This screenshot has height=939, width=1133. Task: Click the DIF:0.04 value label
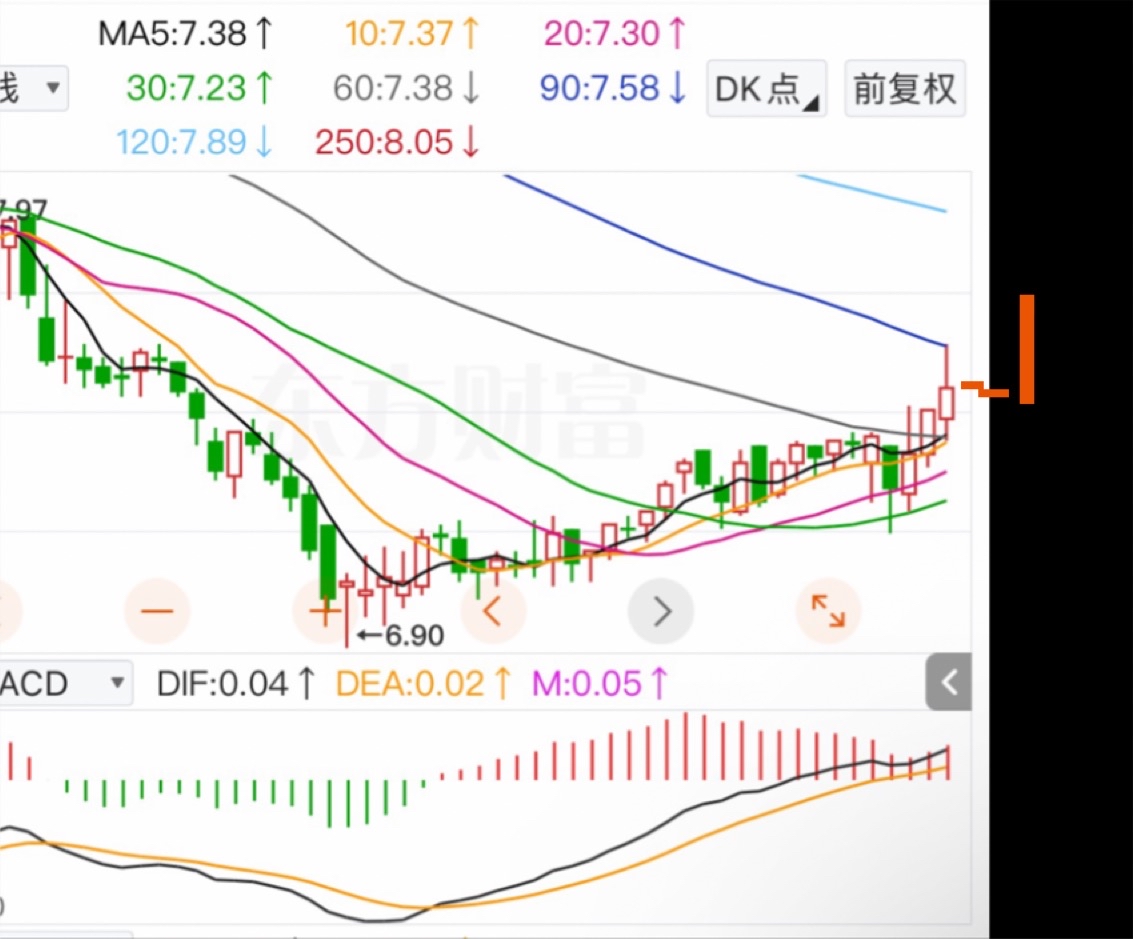tap(236, 683)
